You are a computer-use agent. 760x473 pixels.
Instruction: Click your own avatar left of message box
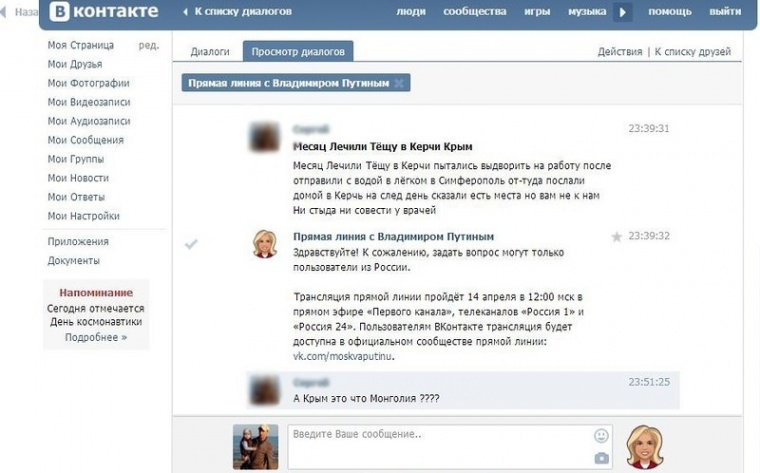[x=255, y=446]
